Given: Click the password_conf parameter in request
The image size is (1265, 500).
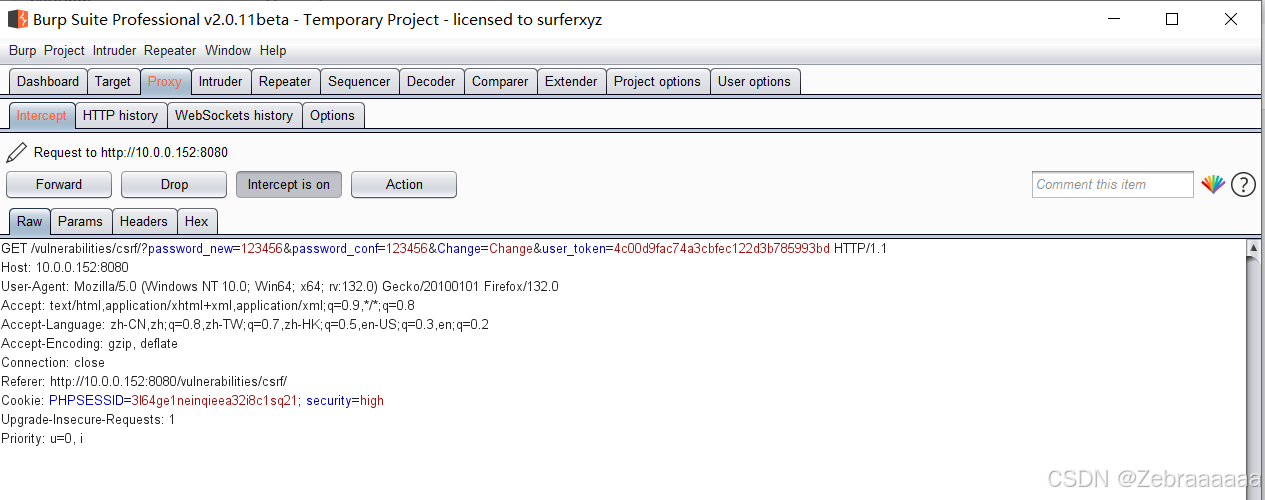Looking at the screenshot, I should (x=335, y=249).
